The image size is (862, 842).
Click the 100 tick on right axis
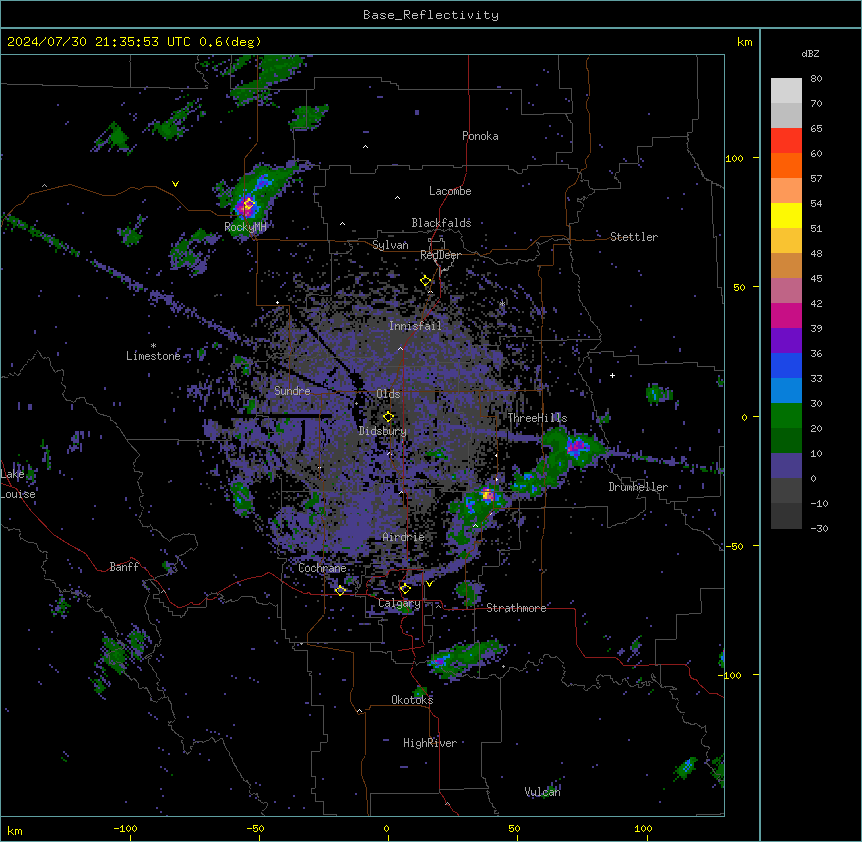(x=734, y=158)
